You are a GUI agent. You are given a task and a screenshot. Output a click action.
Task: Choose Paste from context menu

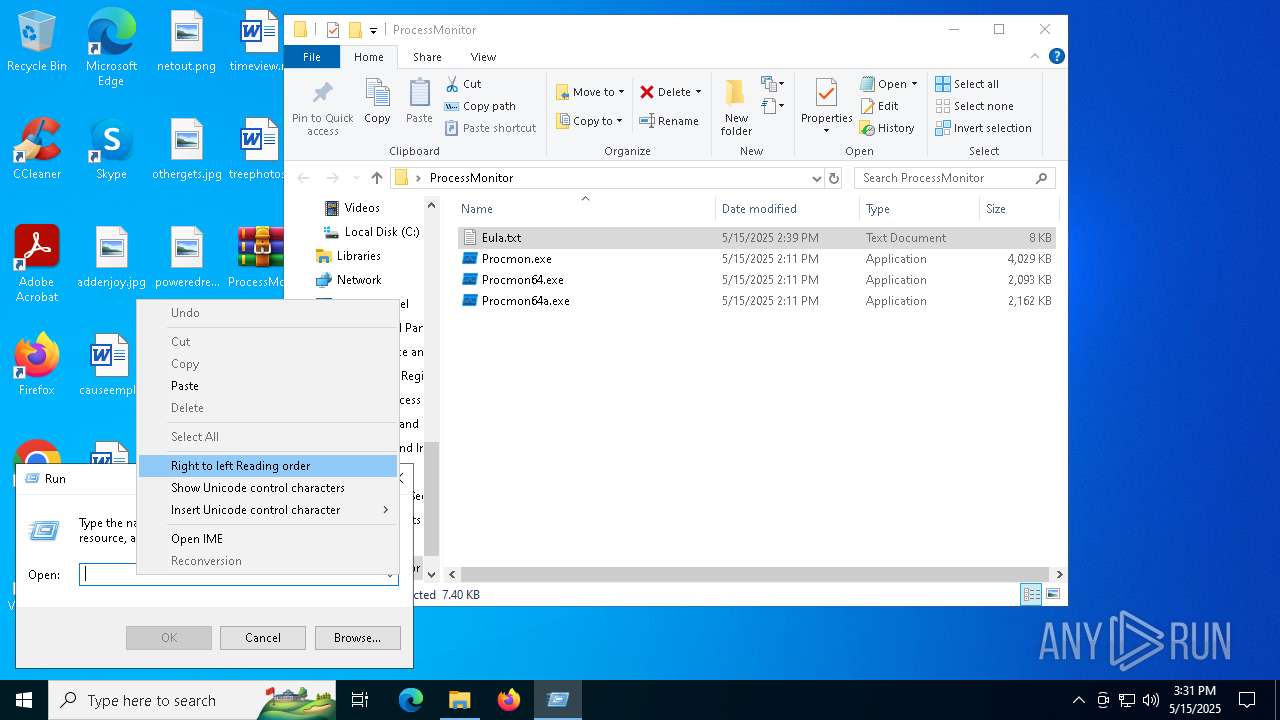pos(267,386)
